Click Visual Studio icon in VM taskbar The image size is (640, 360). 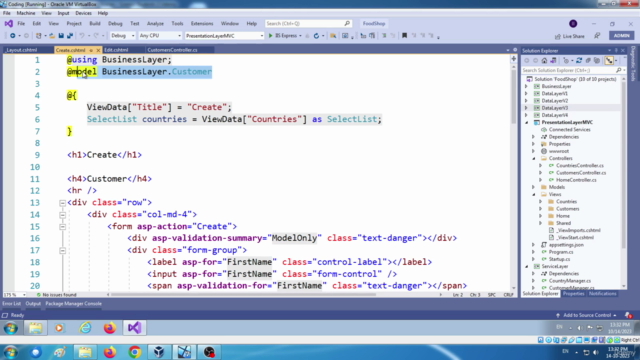pyautogui.click(x=134, y=328)
